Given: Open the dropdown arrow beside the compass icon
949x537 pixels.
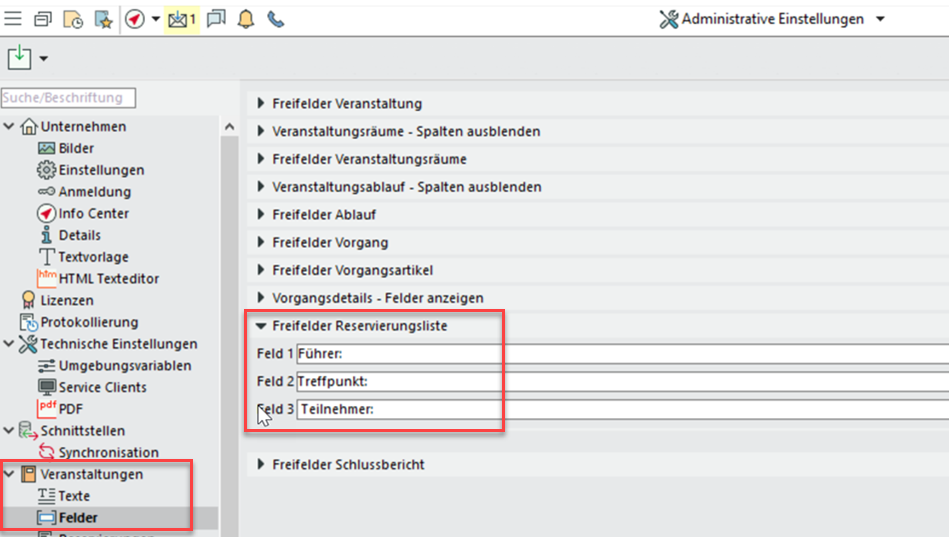Looking at the screenshot, I should [156, 19].
